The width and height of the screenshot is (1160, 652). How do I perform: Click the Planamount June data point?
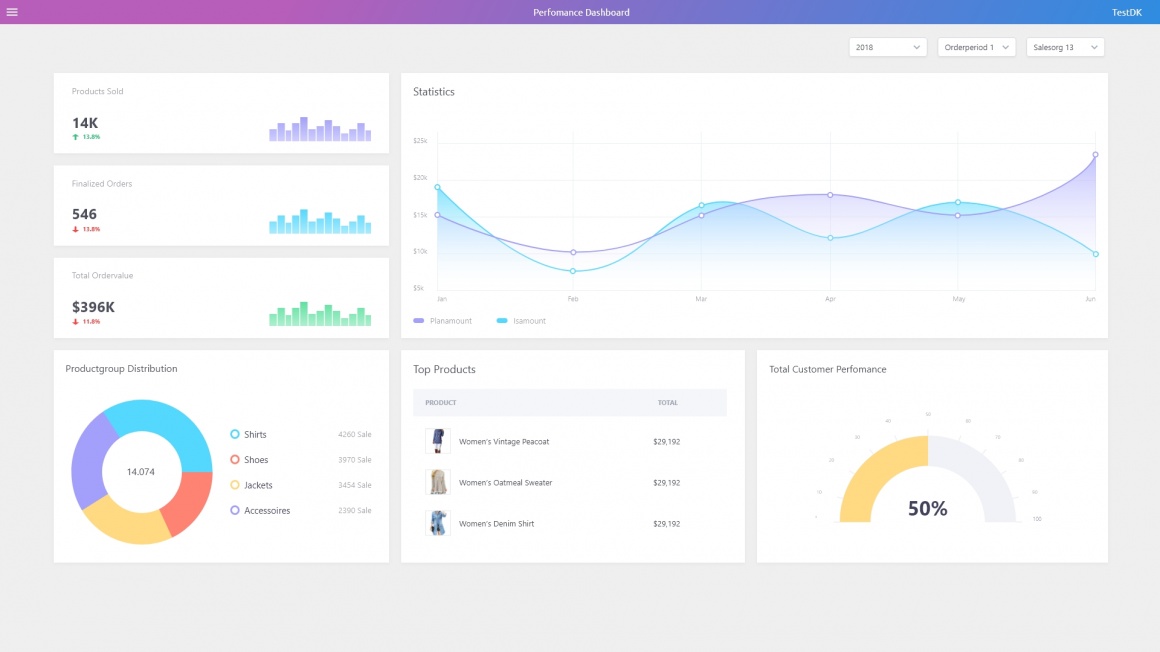tap(1096, 155)
